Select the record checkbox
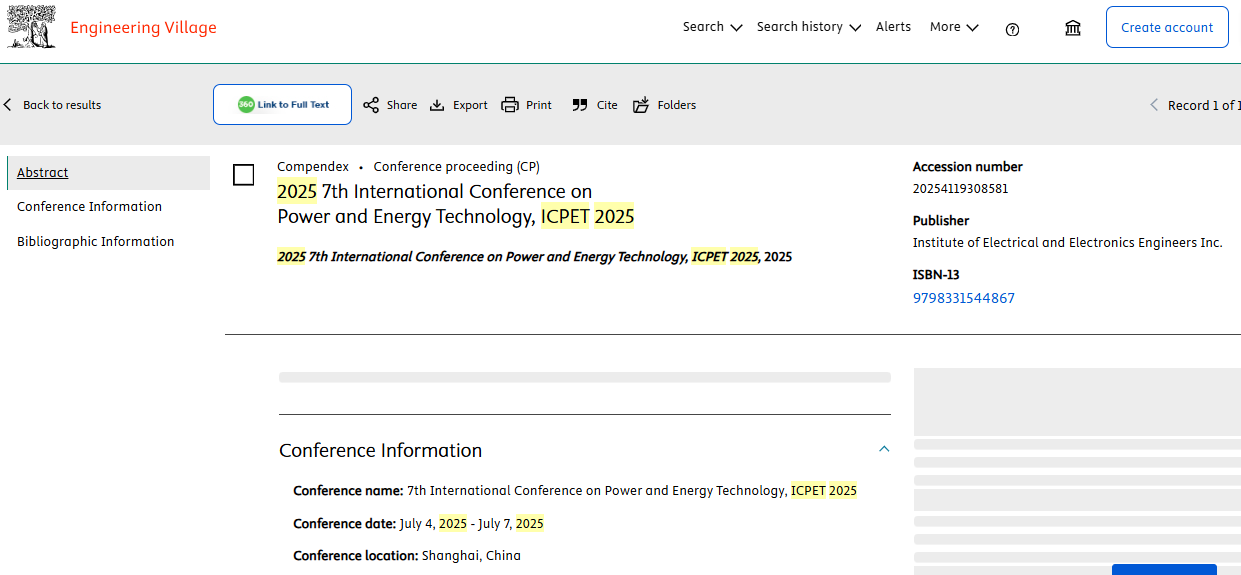The height and width of the screenshot is (575, 1241). pos(243,175)
